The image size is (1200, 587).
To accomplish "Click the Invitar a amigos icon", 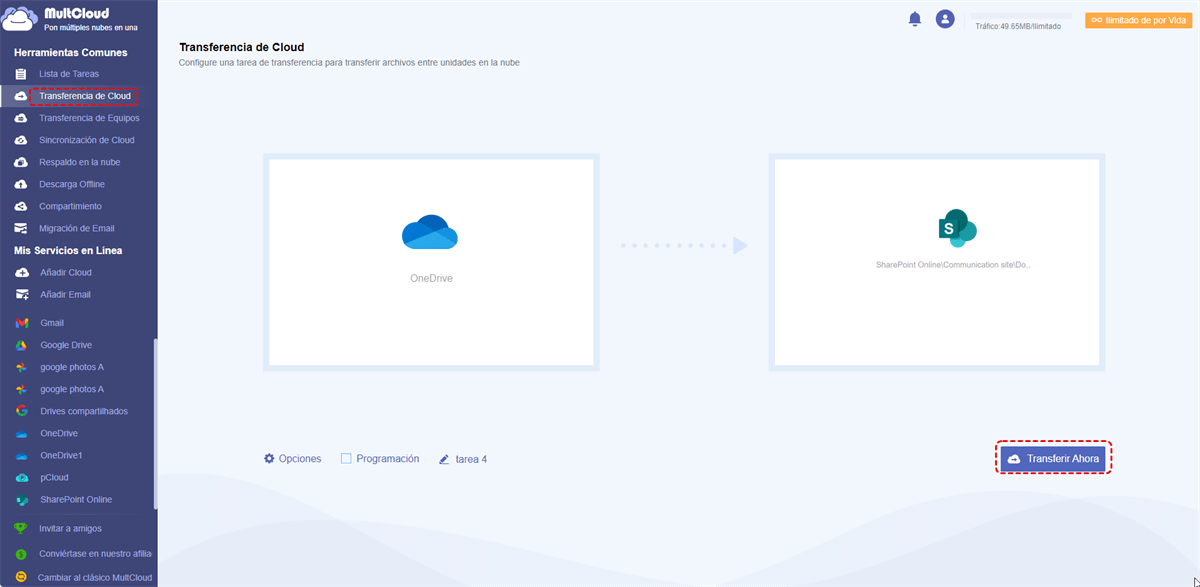I will pyautogui.click(x=21, y=528).
